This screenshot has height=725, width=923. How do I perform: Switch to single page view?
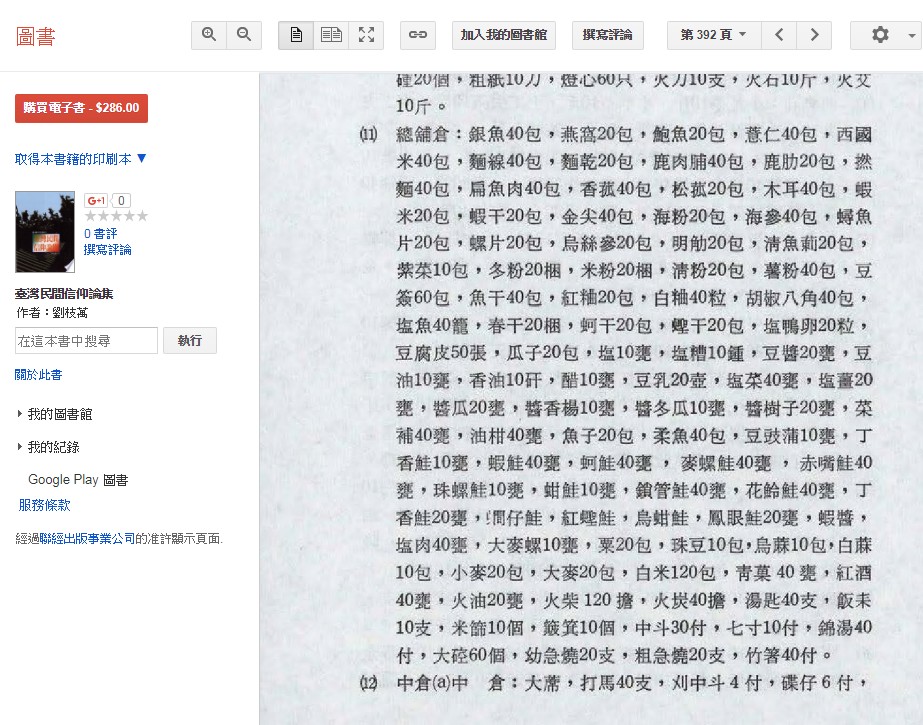[x=296, y=35]
